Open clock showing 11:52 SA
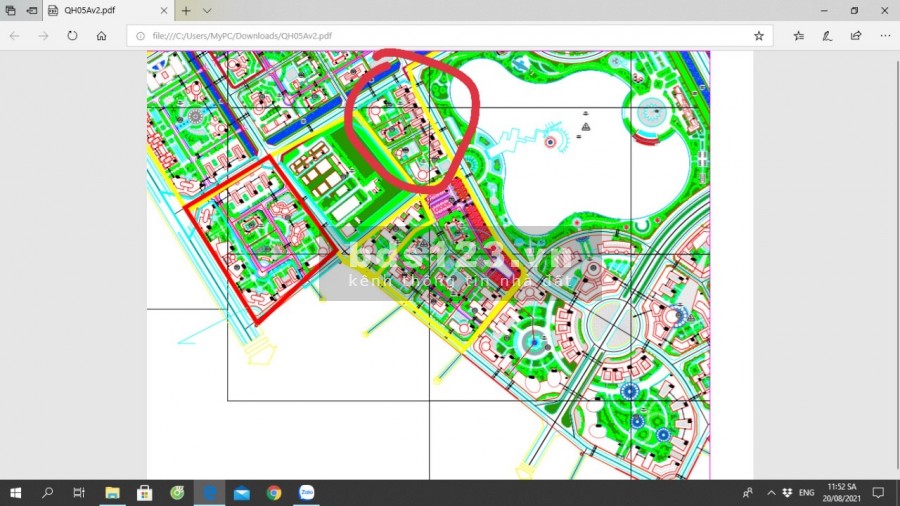This screenshot has width=900, height=506. 841,493
